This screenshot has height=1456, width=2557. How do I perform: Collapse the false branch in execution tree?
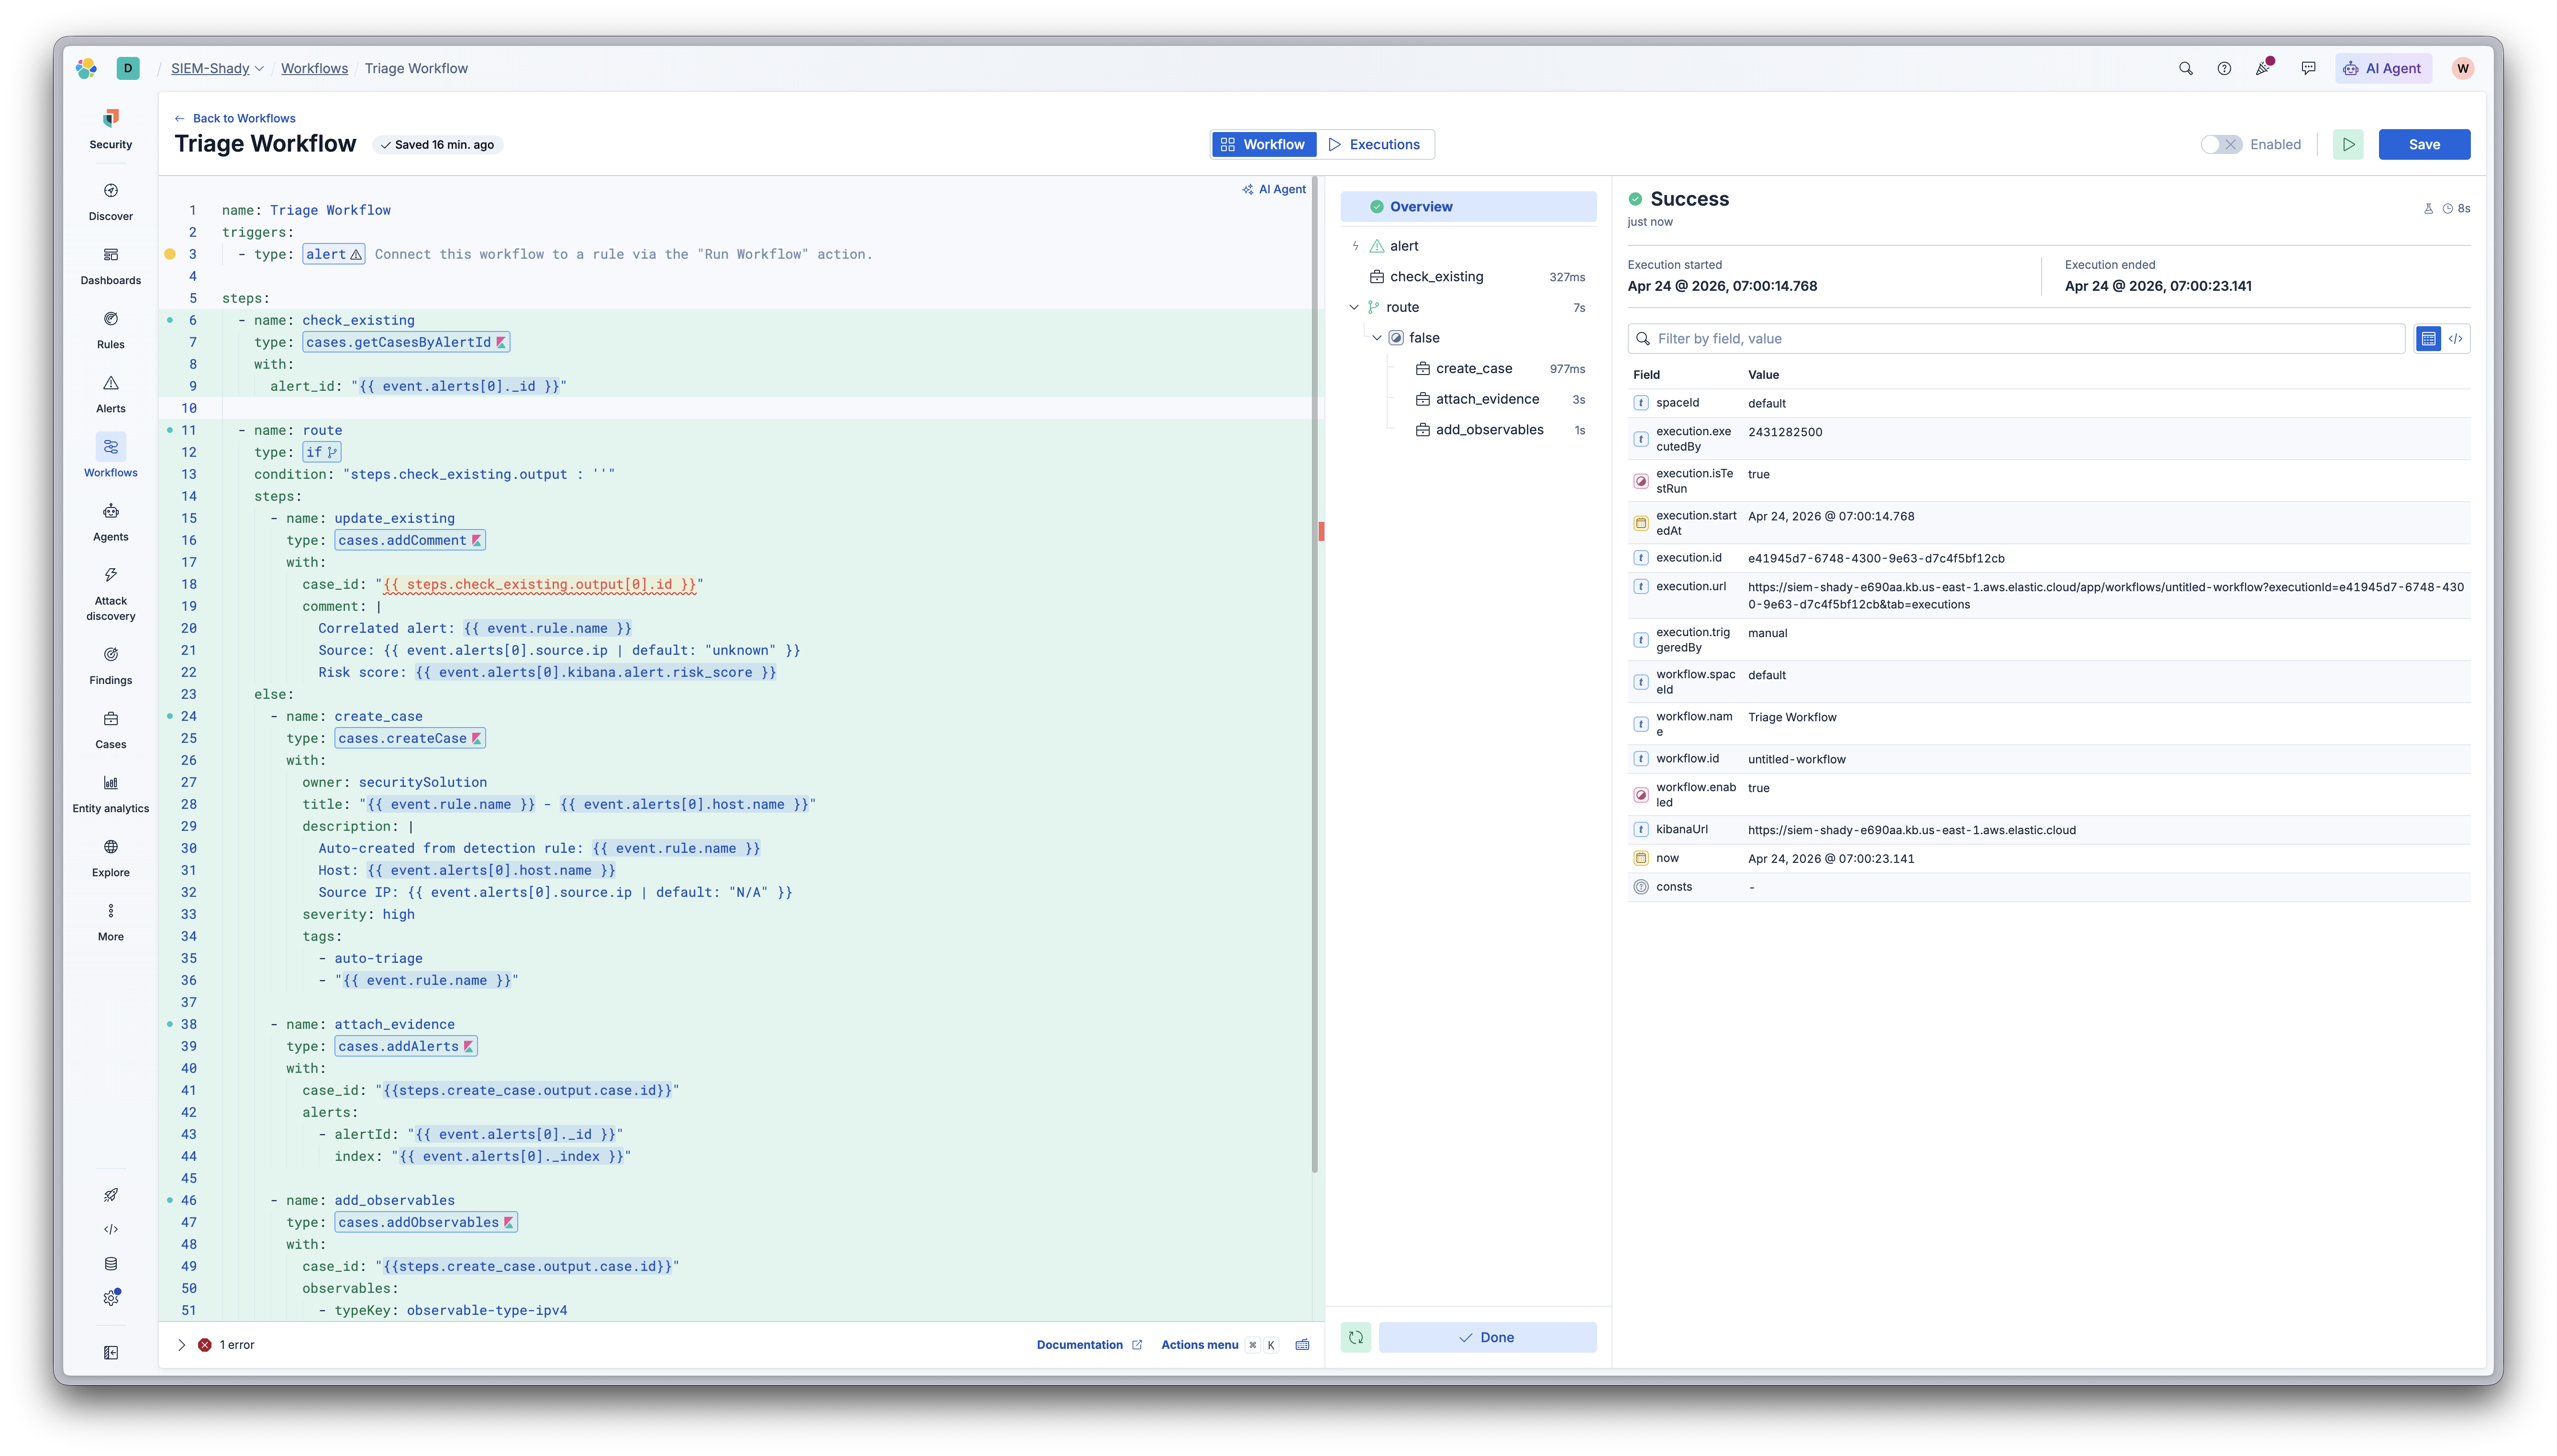pyautogui.click(x=1377, y=338)
